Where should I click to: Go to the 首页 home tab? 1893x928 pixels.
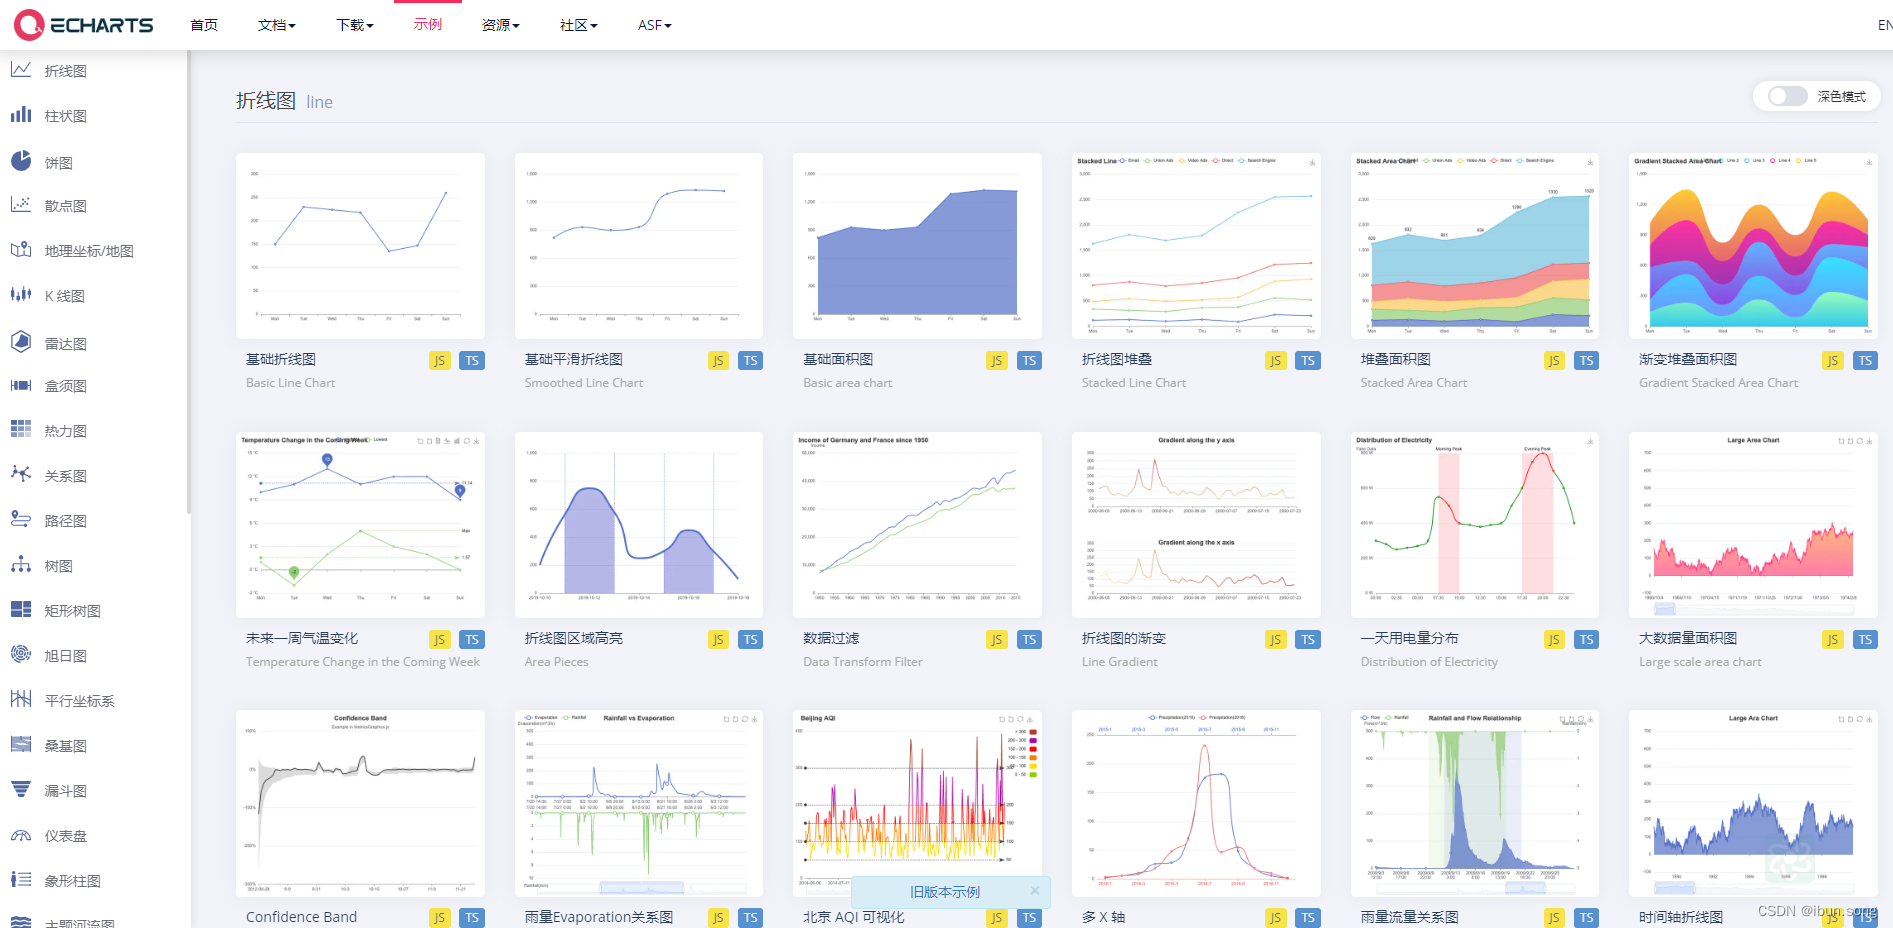coord(204,25)
